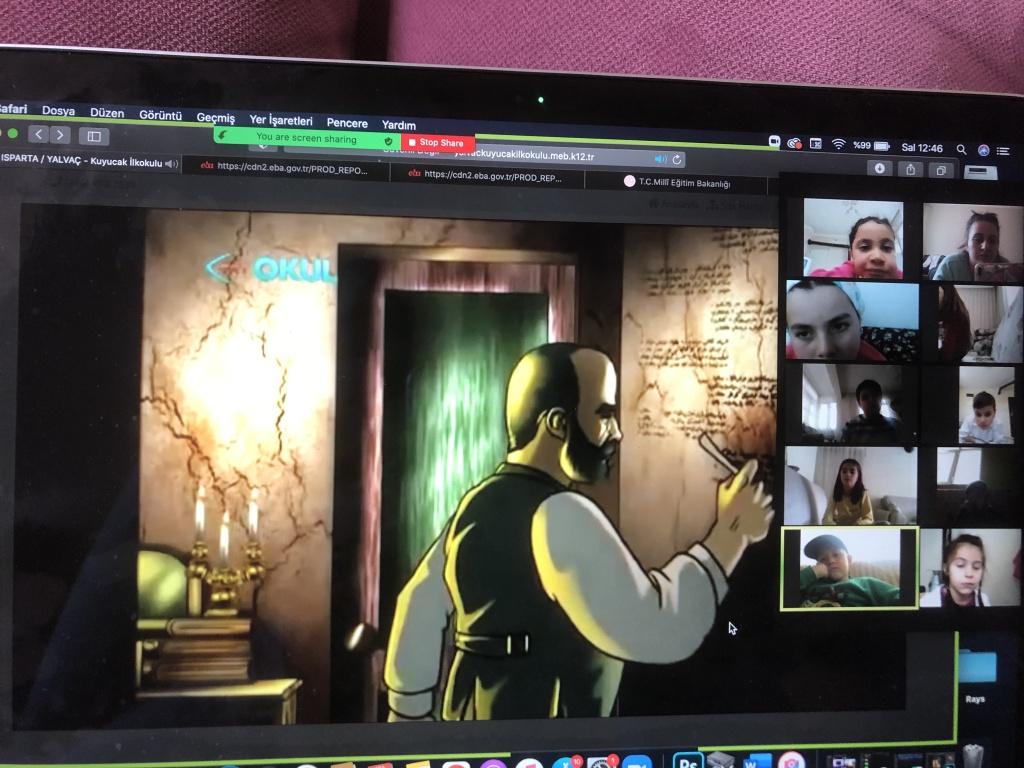The image size is (1024, 768).
Task: Open the Safari downloads icon
Action: click(880, 168)
